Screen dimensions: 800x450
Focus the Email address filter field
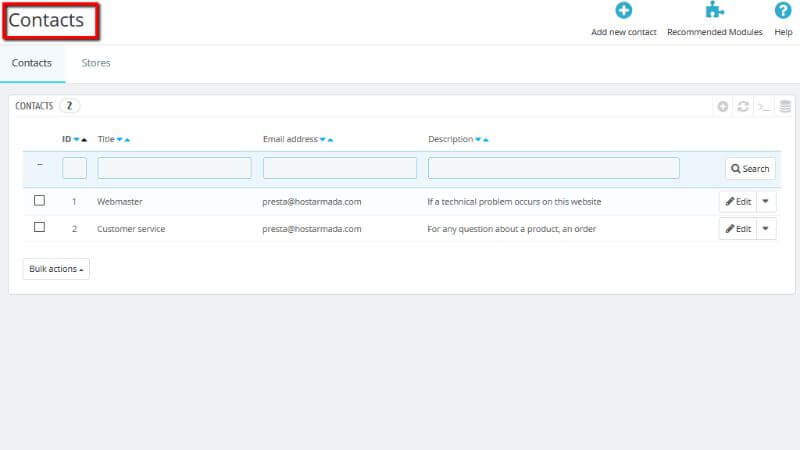[340, 168]
